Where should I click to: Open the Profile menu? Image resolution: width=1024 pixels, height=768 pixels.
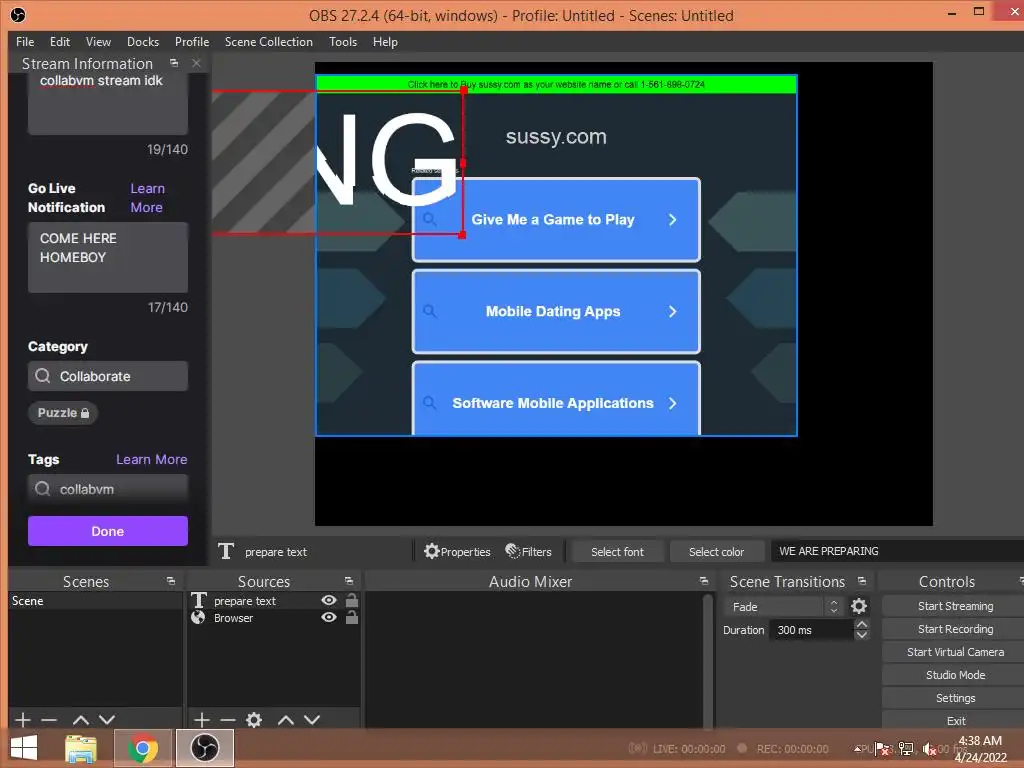click(192, 42)
